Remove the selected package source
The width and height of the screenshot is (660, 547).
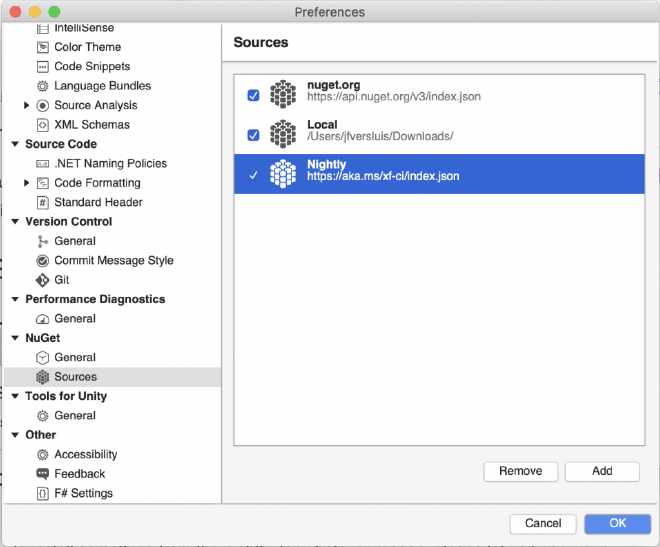click(x=521, y=471)
